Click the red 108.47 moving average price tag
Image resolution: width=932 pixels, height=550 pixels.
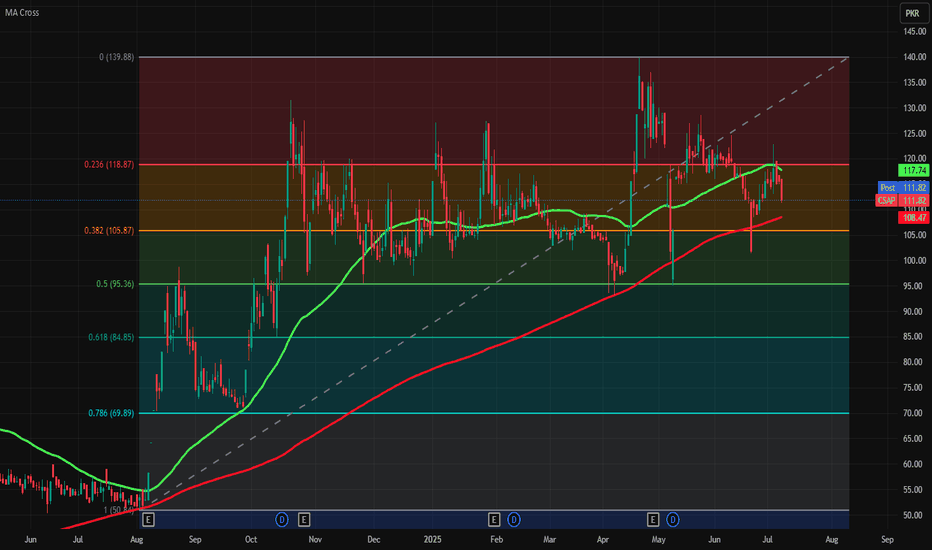point(914,218)
